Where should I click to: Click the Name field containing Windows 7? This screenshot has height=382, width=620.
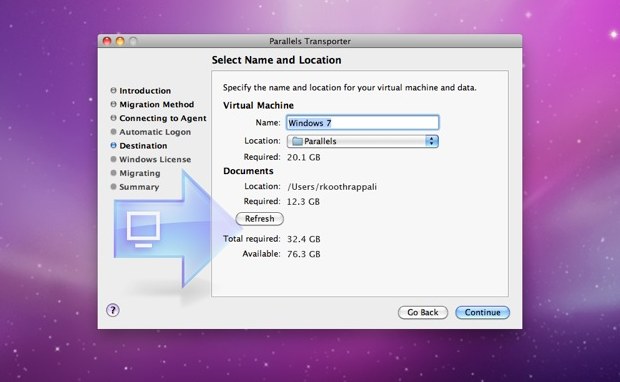[x=363, y=123]
